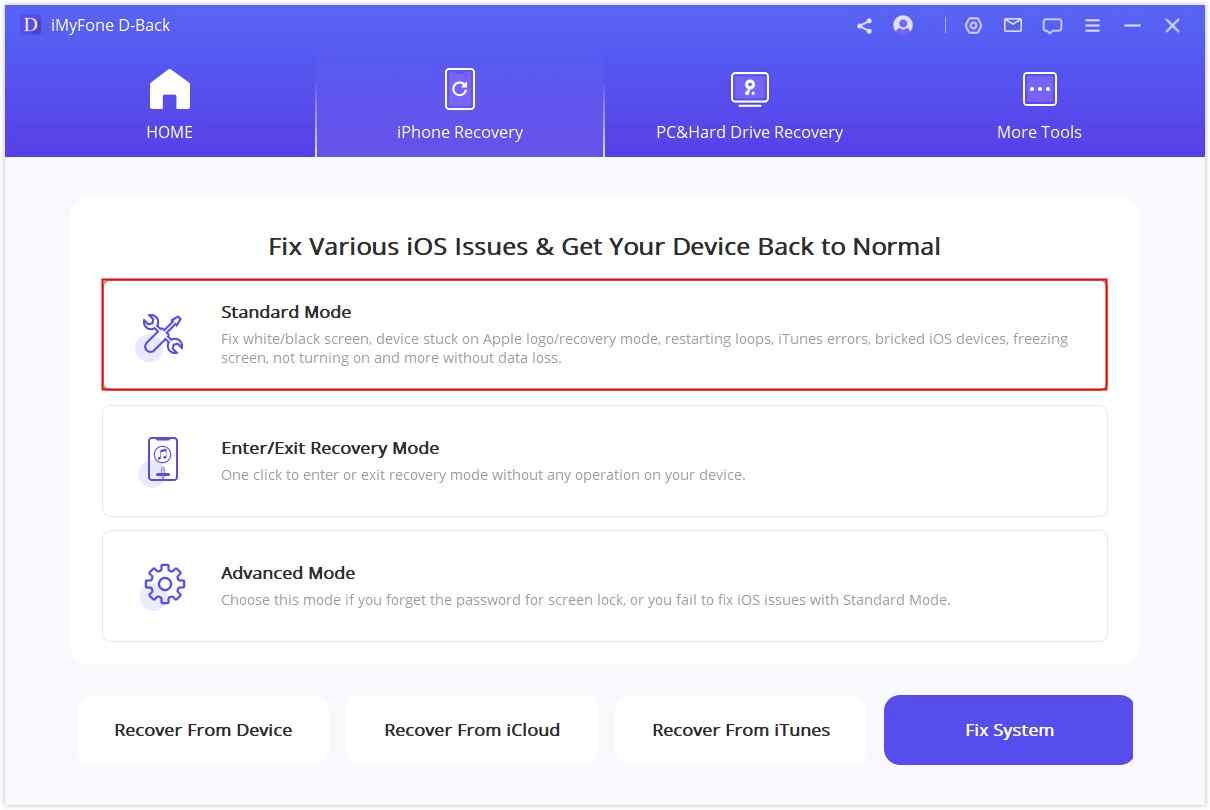Click the Enter/Exit Recovery Mode phone icon

click(162, 460)
